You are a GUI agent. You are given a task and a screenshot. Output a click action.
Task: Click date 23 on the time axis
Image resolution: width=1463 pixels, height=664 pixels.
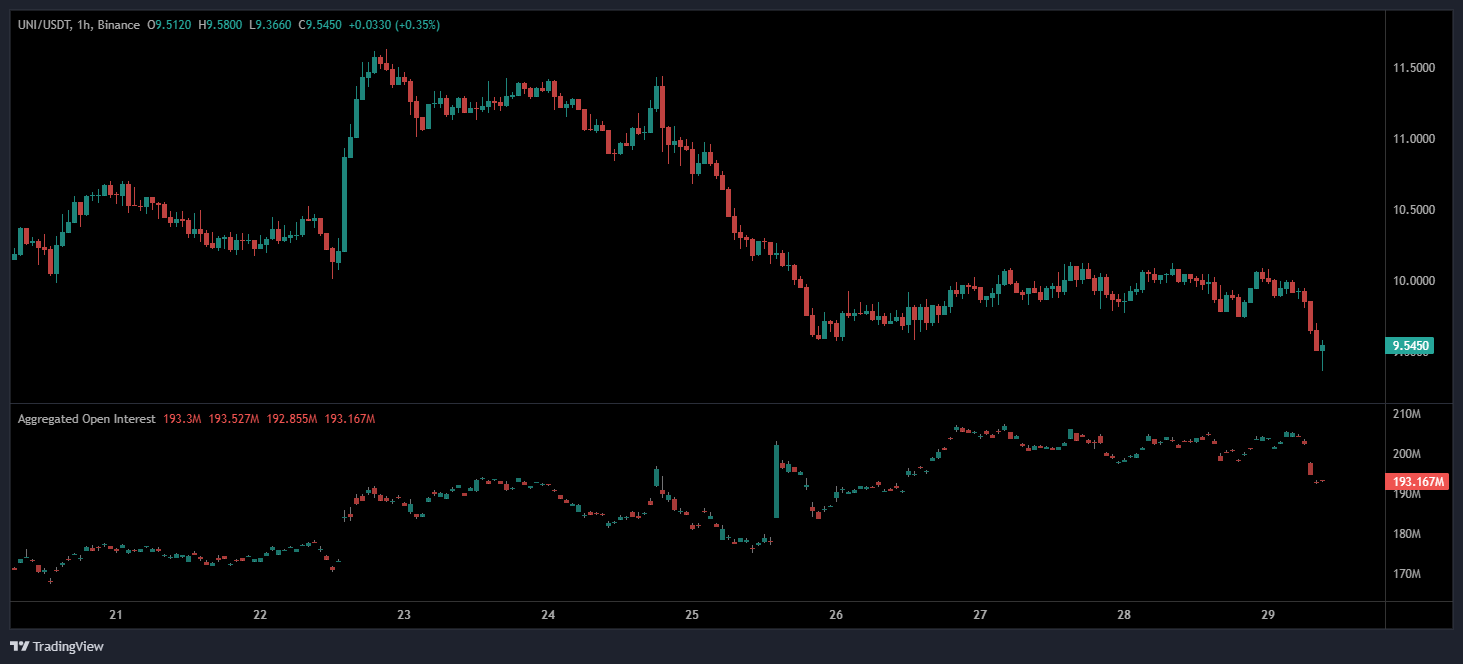(404, 615)
